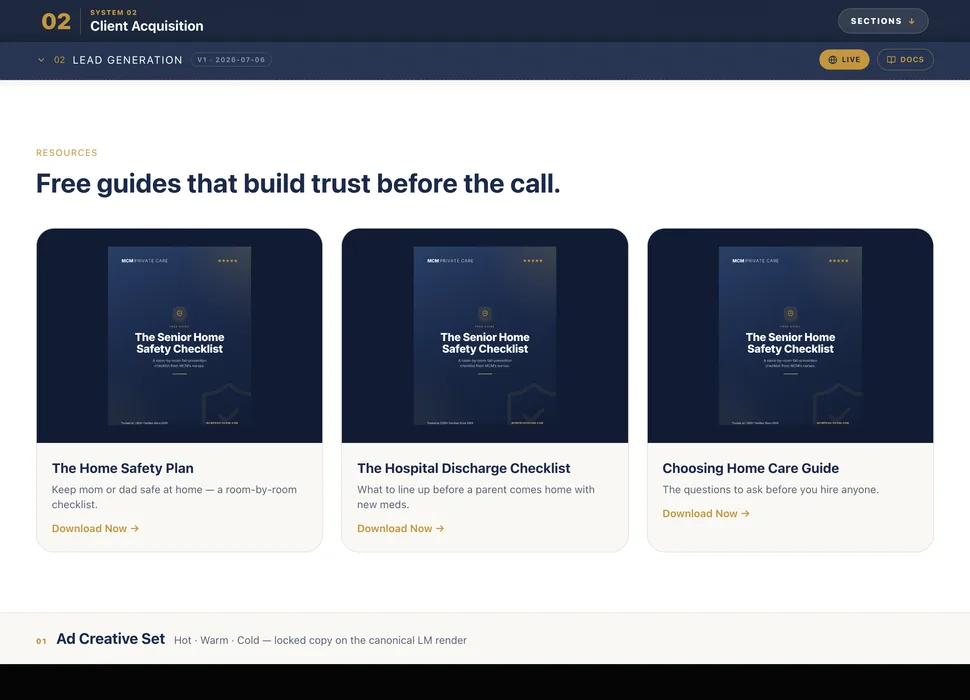Click the book icon in DOCS button
Screen dimensions: 970x700
coord(891,60)
